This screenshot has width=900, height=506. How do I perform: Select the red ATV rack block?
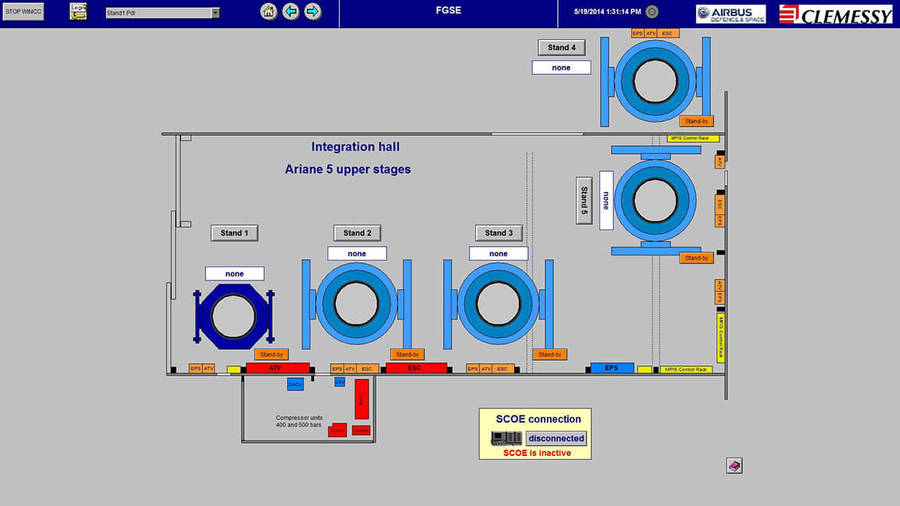coord(278,368)
